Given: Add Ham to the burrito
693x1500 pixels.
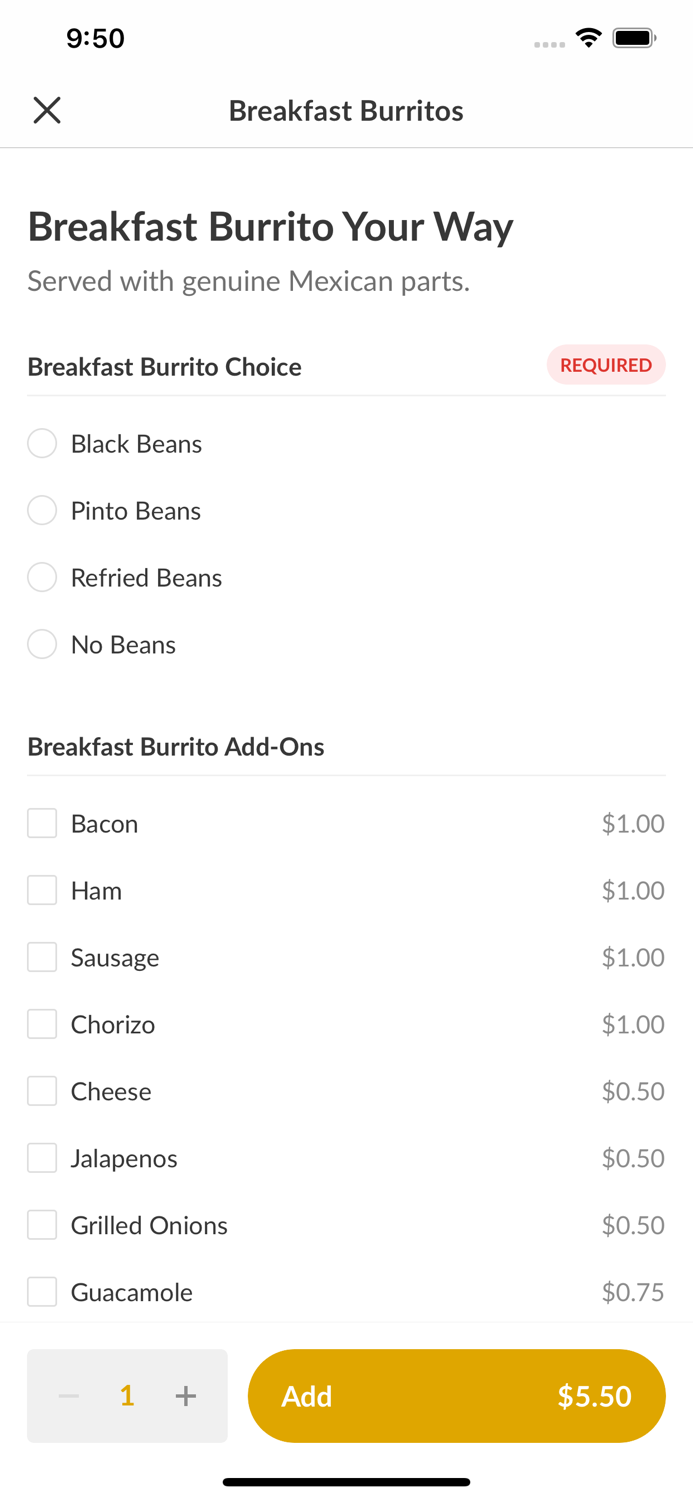Looking at the screenshot, I should (41, 890).
